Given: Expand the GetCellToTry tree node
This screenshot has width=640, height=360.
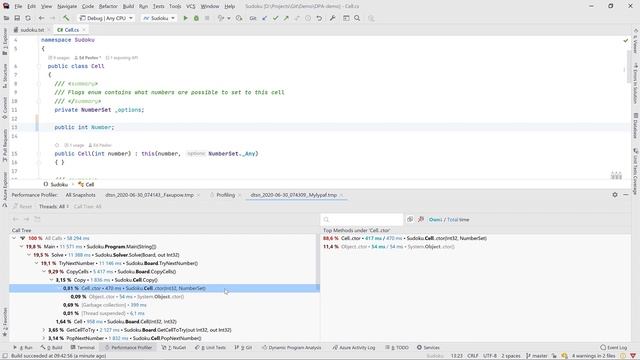Looking at the screenshot, I should pos(44,330).
